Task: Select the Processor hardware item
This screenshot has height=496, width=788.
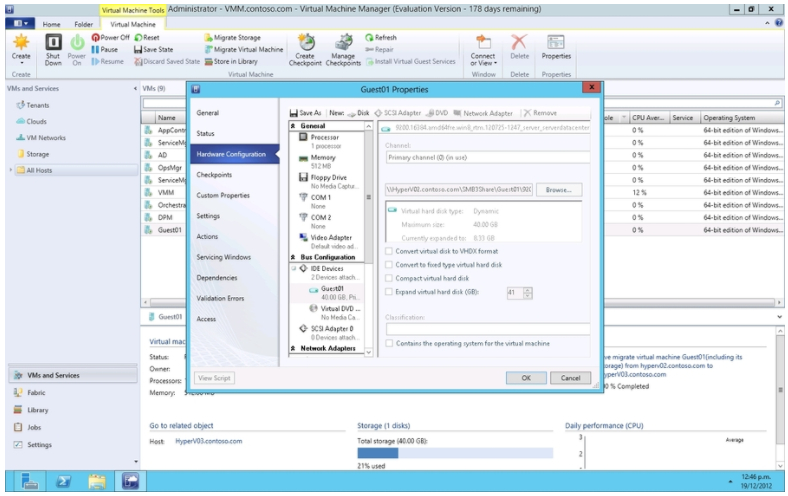Action: [326, 141]
